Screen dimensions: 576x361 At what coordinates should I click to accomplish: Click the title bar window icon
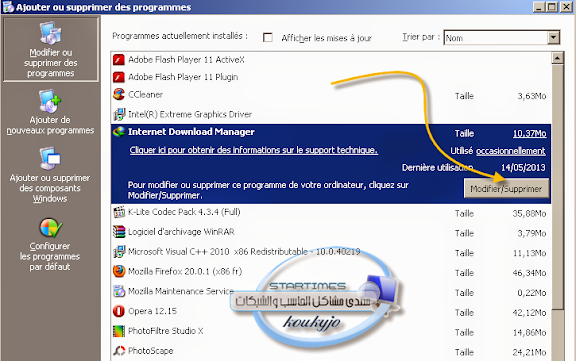(8, 7)
